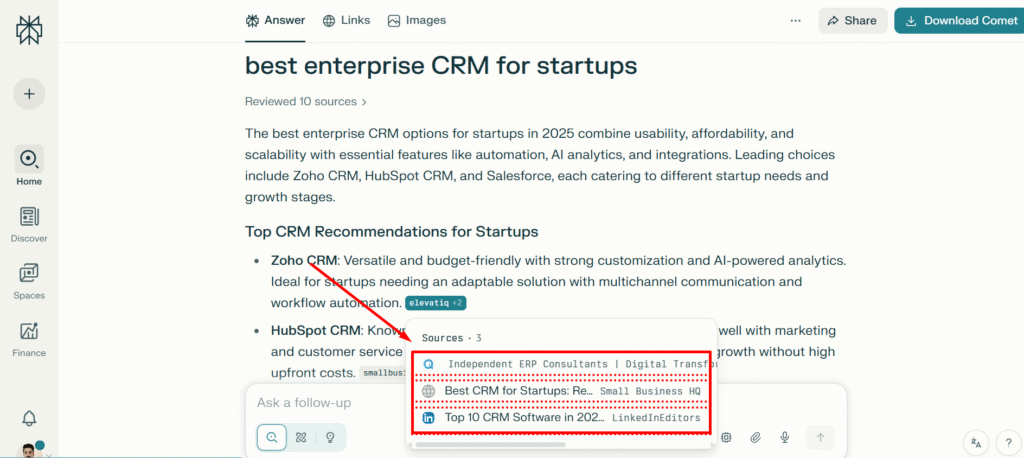Click the Perplexity logo in the sidebar

coord(29,30)
